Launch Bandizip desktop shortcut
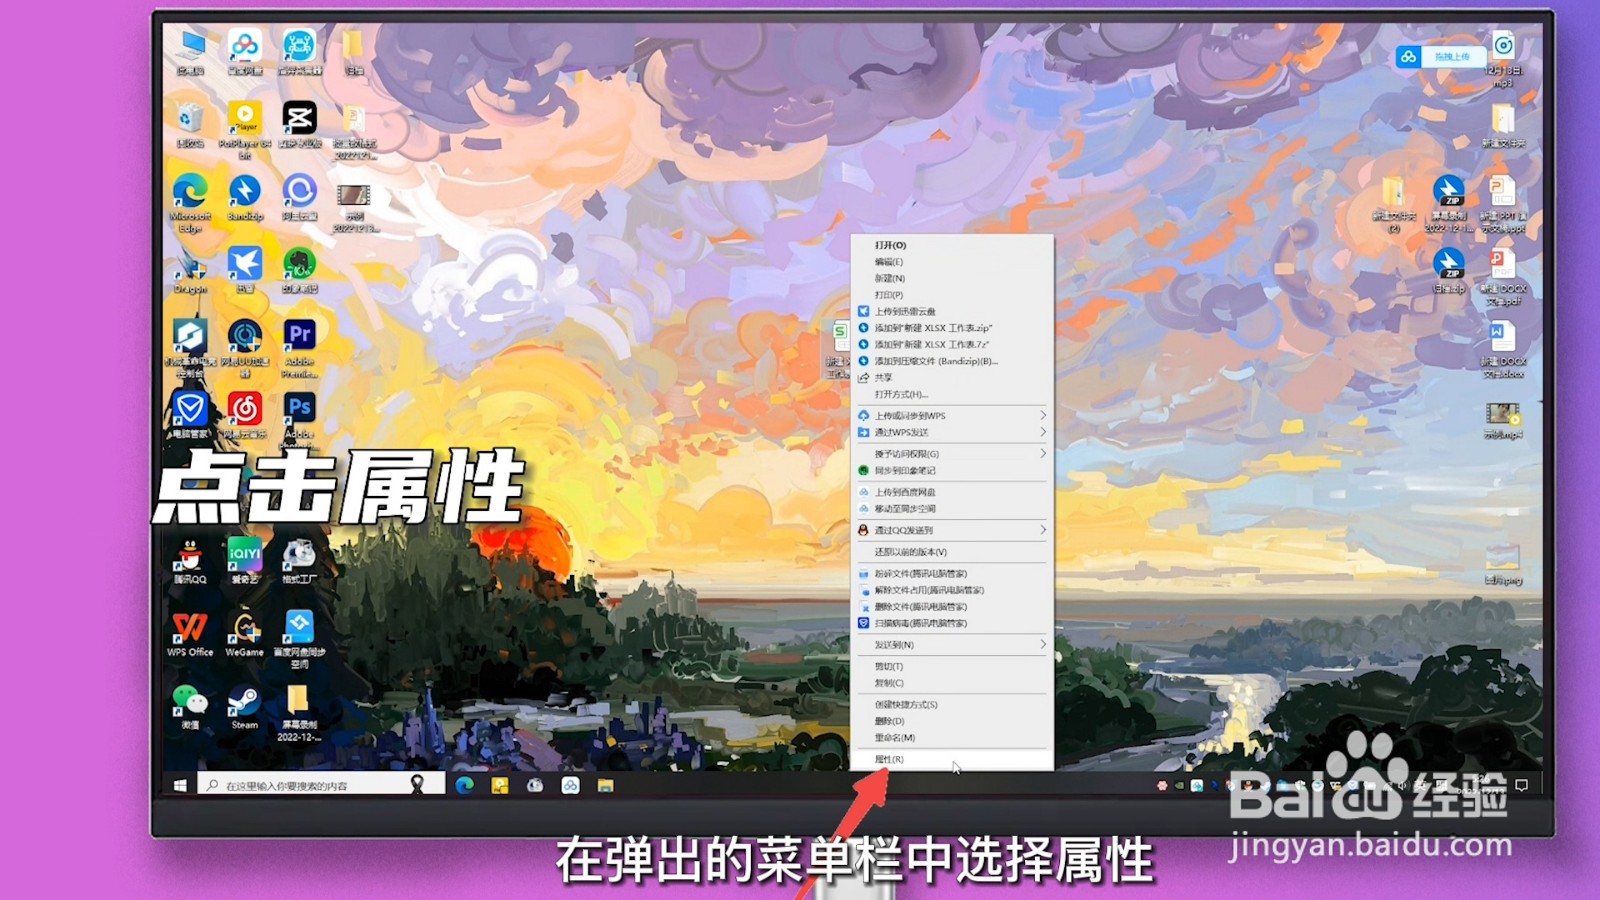1600x900 pixels. [245, 197]
